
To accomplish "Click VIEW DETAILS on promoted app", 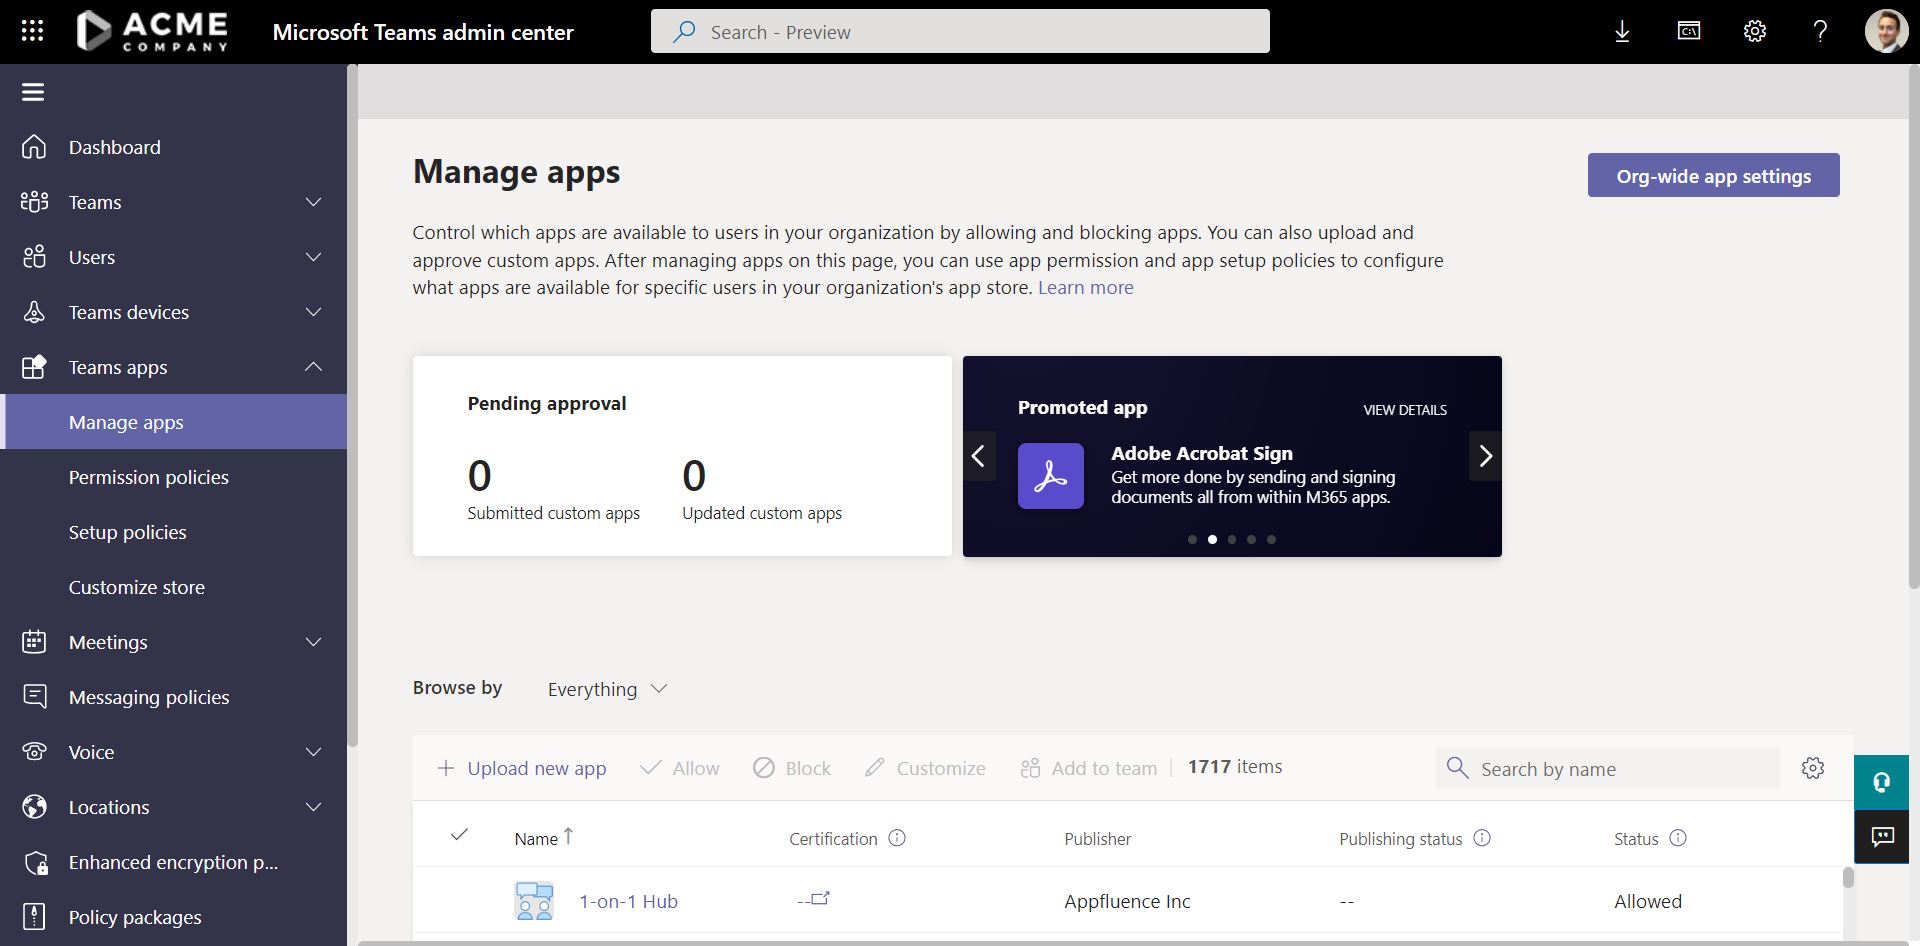I will [1405, 410].
